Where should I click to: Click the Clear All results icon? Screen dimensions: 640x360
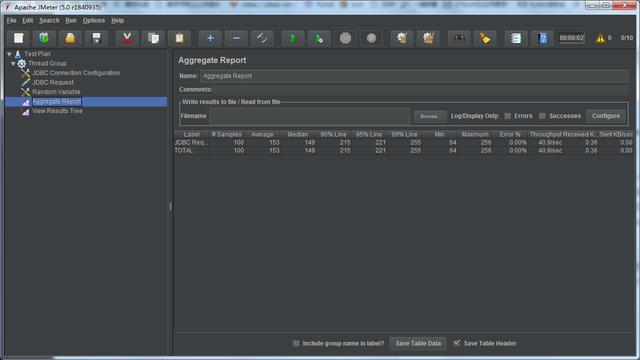[x=428, y=38]
